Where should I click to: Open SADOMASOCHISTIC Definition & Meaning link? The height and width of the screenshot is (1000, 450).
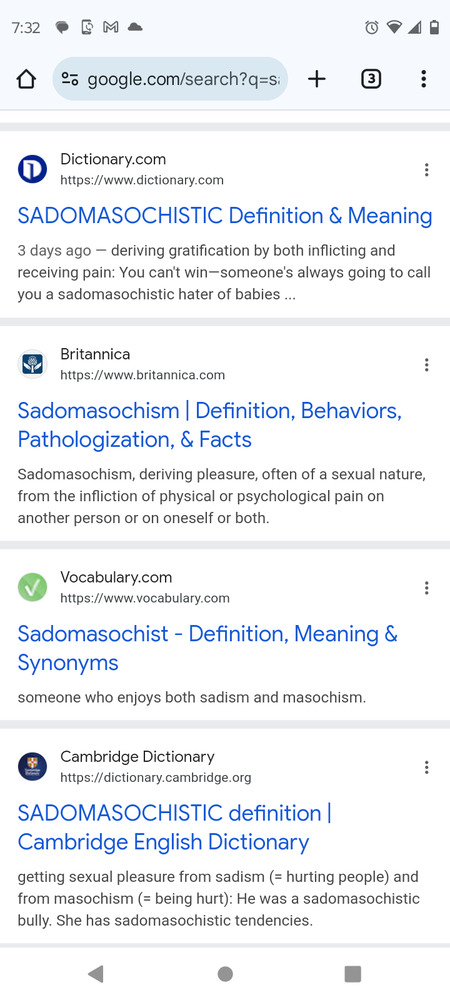225,216
